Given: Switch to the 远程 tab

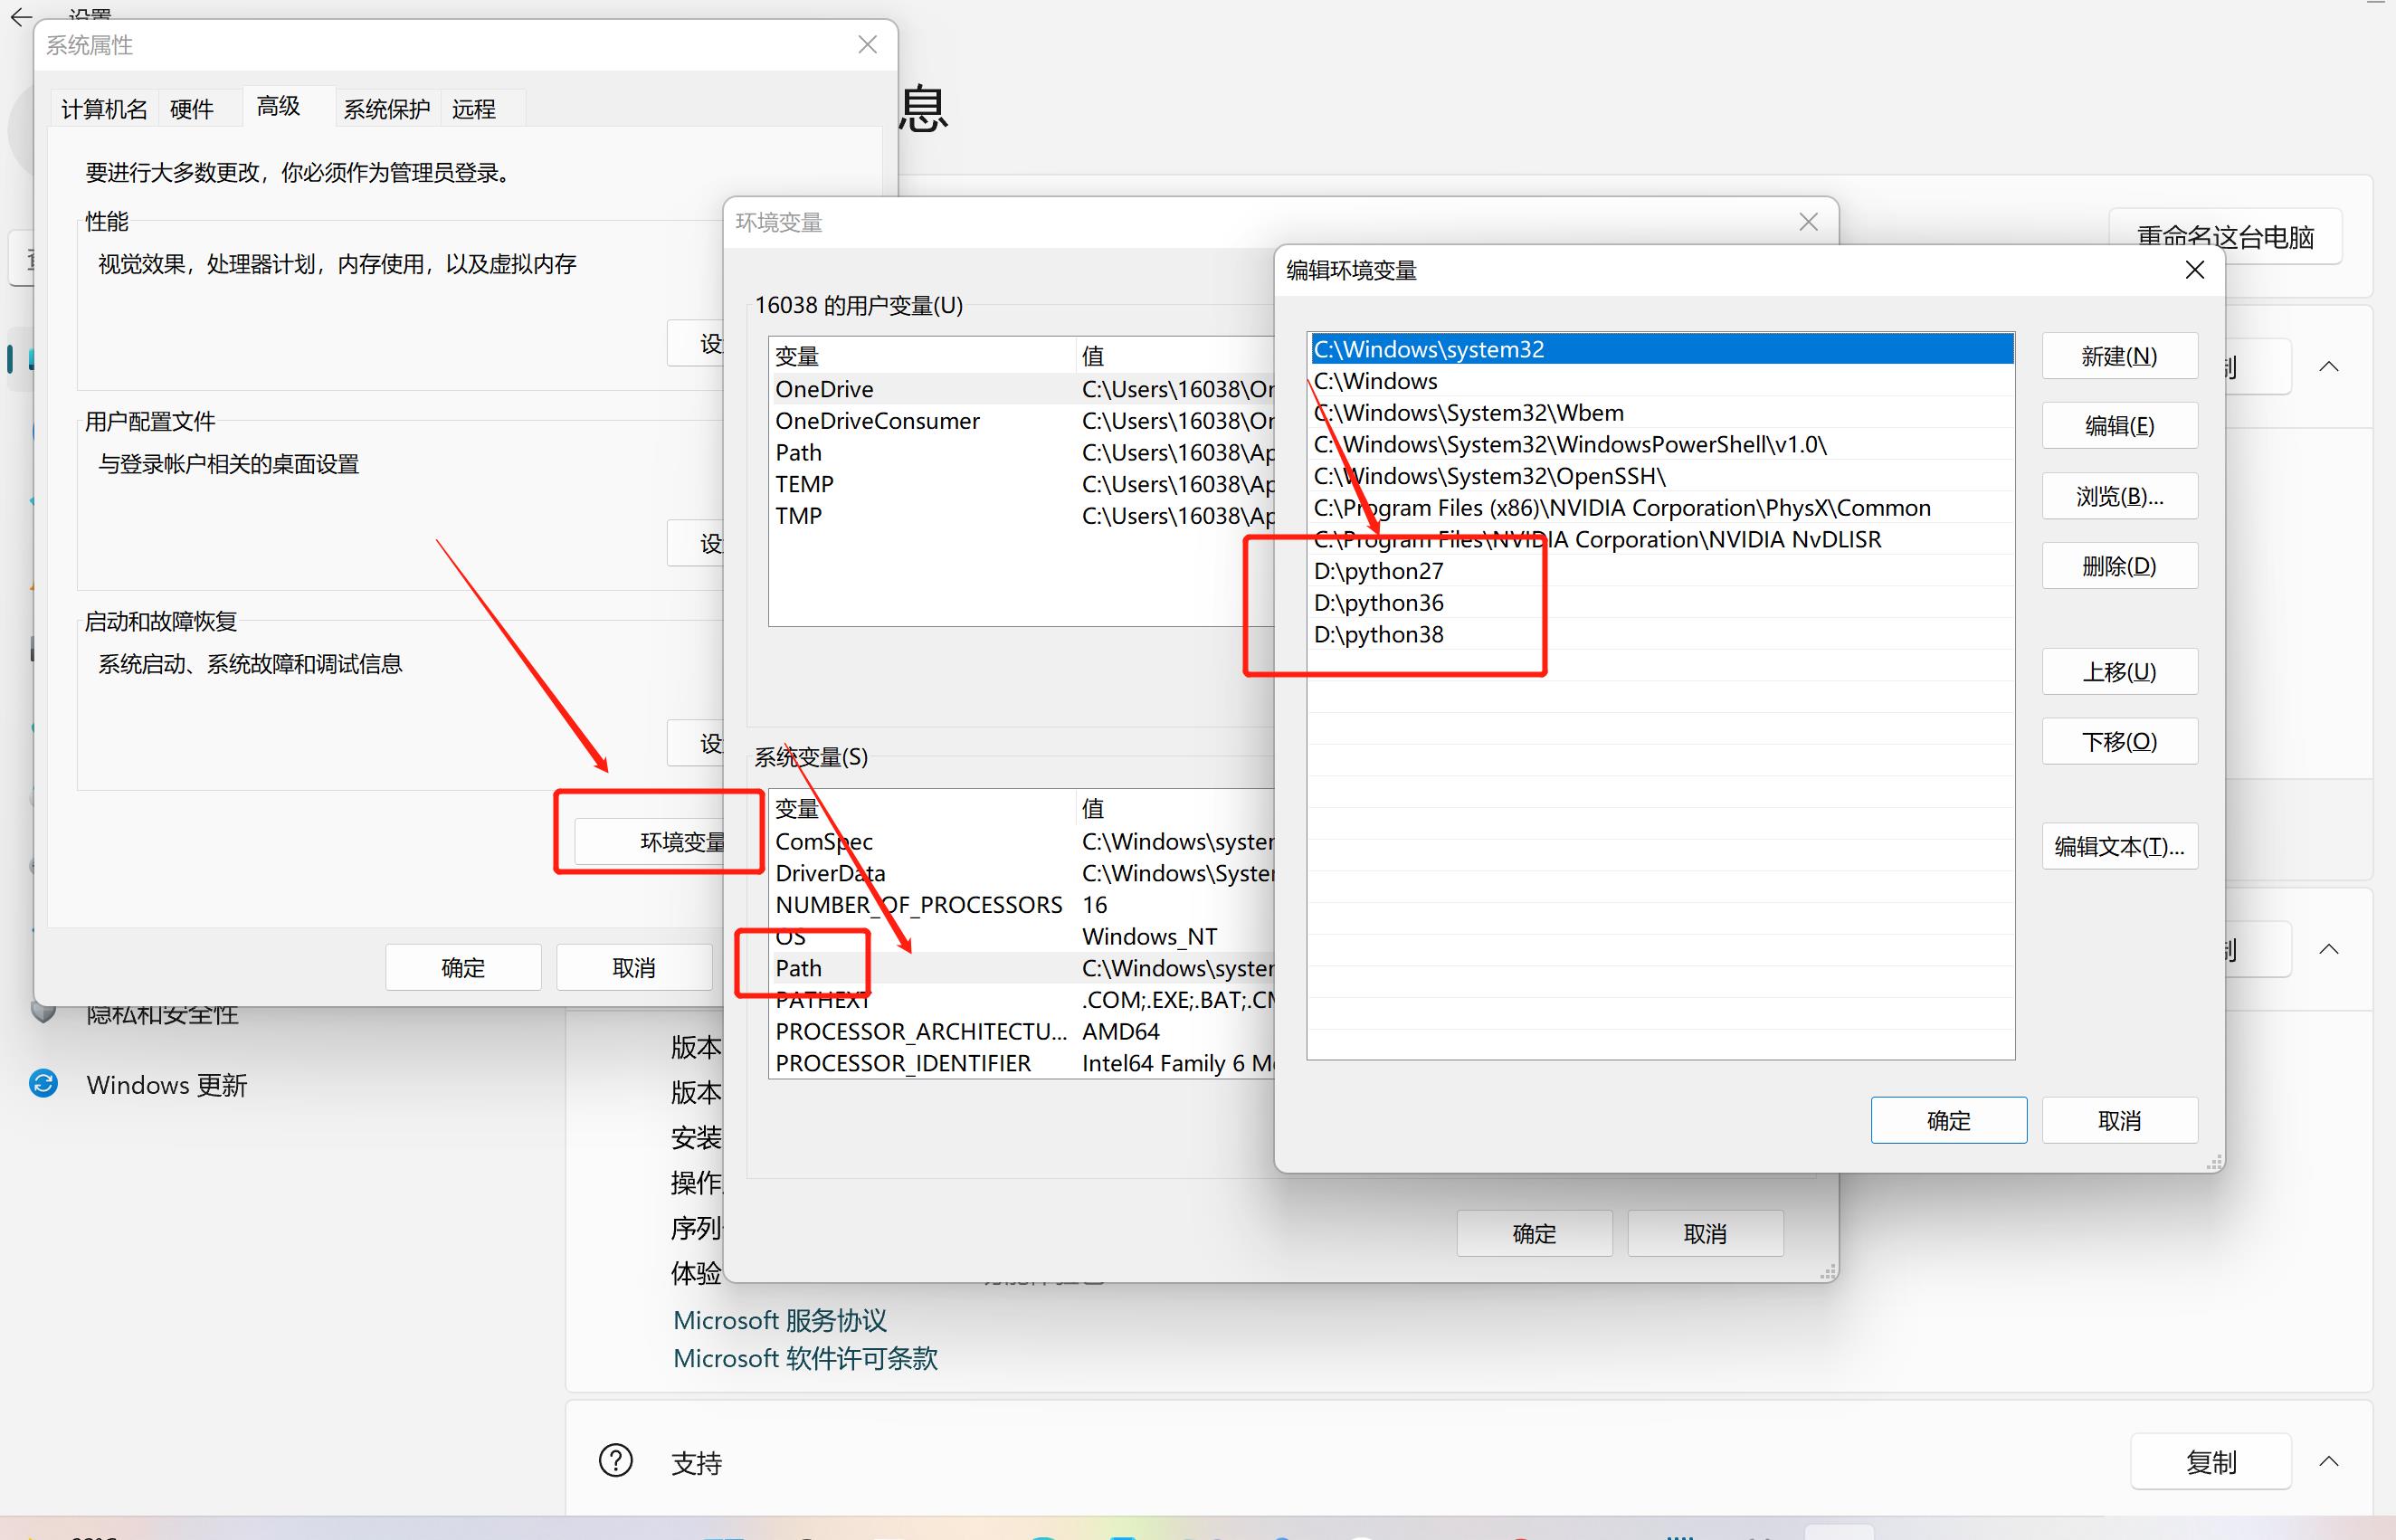Looking at the screenshot, I should (473, 109).
